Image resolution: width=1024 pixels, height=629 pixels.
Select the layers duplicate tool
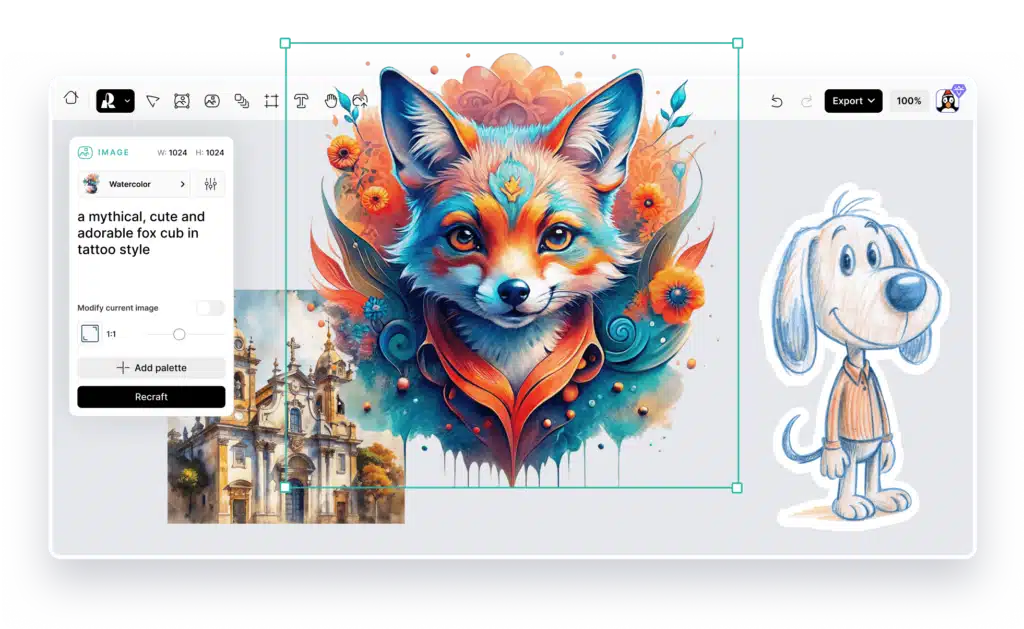click(241, 100)
